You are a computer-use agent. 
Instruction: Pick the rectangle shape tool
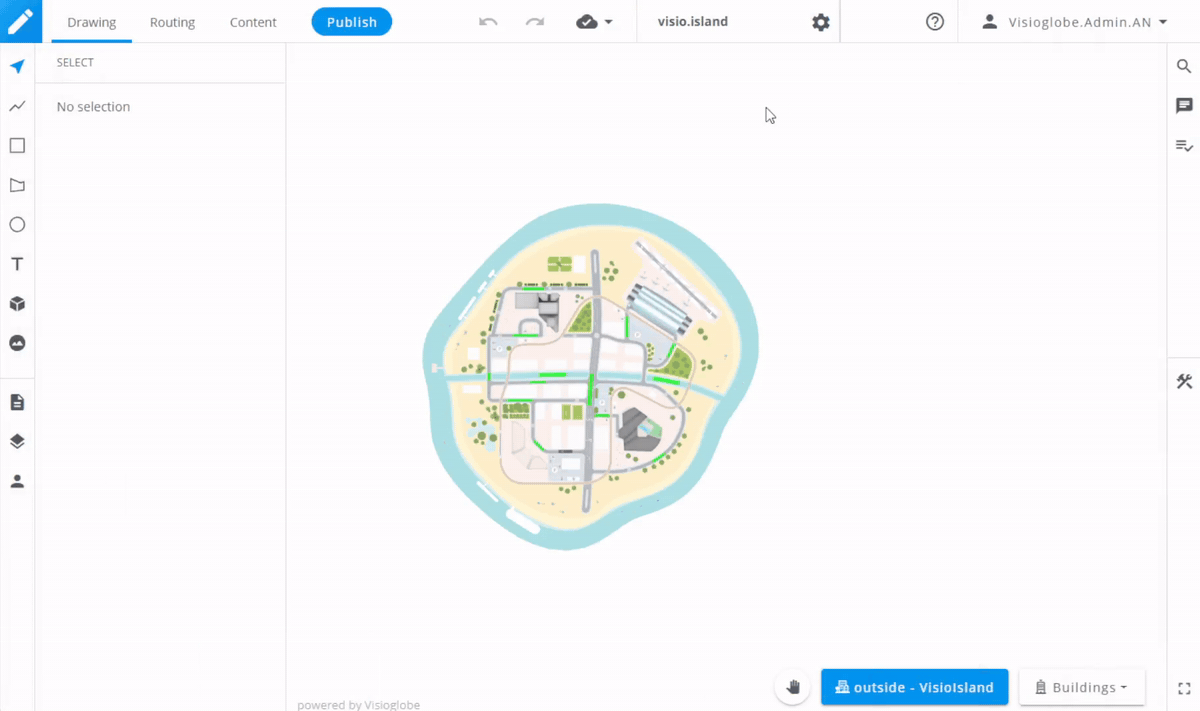tap(17, 146)
